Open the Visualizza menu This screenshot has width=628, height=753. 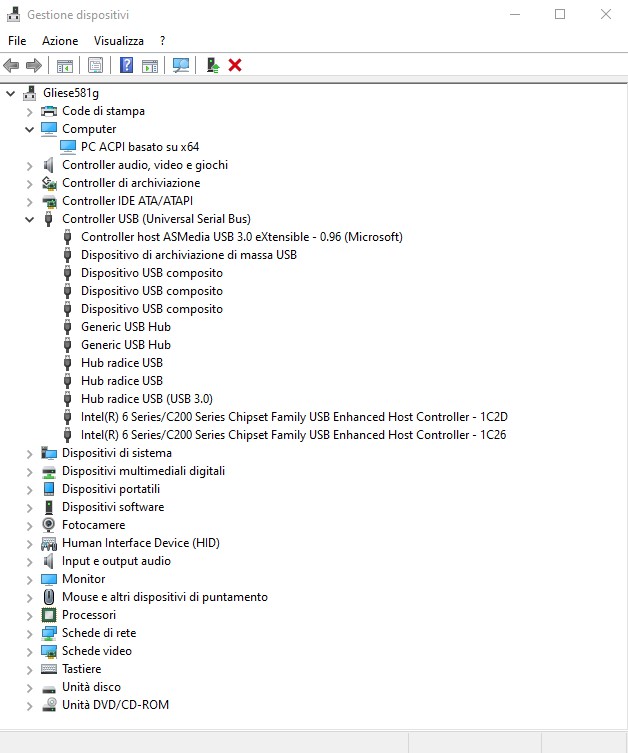pos(119,41)
